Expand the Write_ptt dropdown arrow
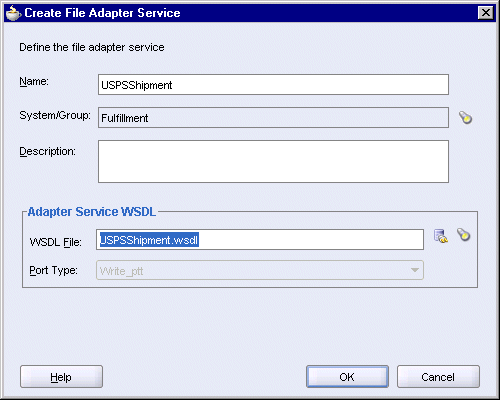Image resolution: width=500 pixels, height=400 pixels. click(x=415, y=270)
